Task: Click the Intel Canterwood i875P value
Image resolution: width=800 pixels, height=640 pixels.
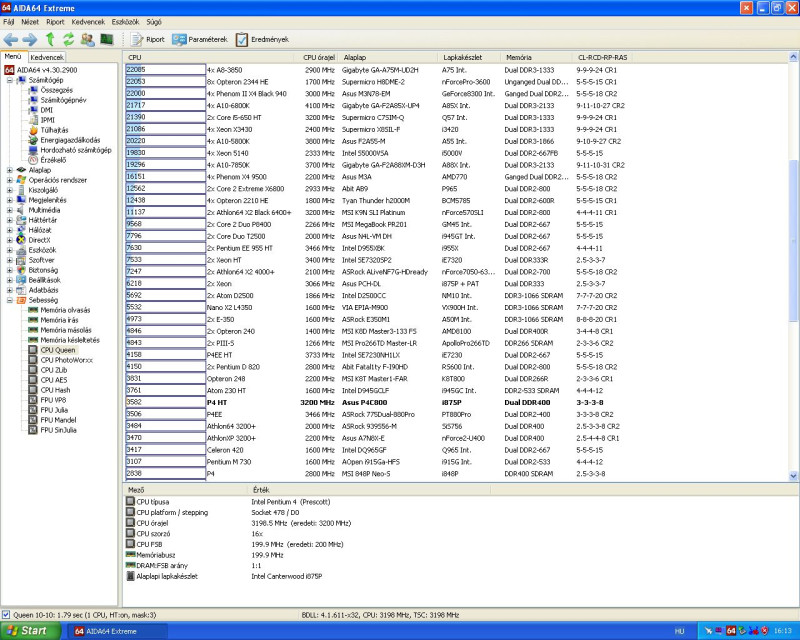Action: (287, 576)
